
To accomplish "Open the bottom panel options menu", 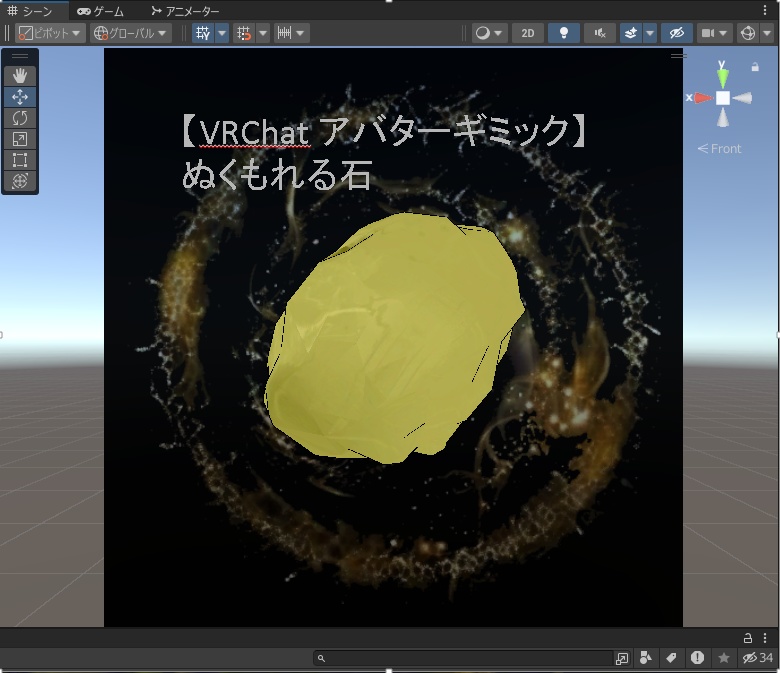I will 765,638.
